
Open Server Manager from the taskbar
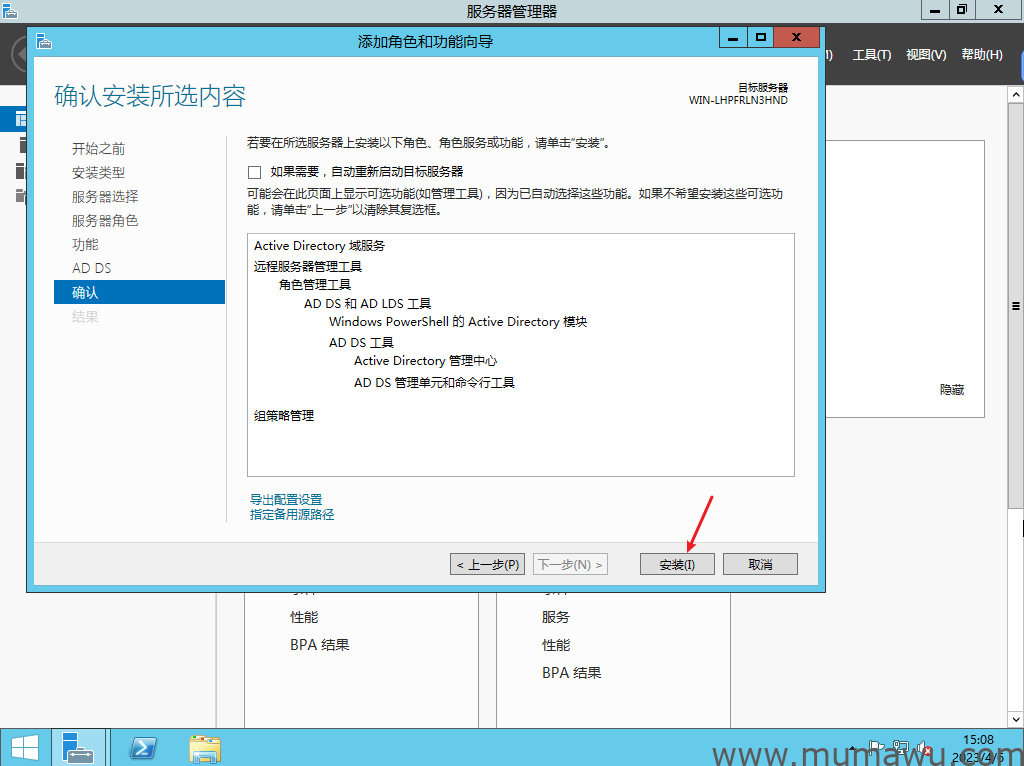(79, 748)
